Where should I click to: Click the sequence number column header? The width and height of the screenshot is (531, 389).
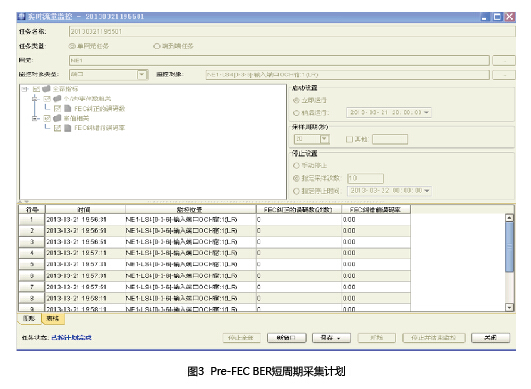(31, 209)
